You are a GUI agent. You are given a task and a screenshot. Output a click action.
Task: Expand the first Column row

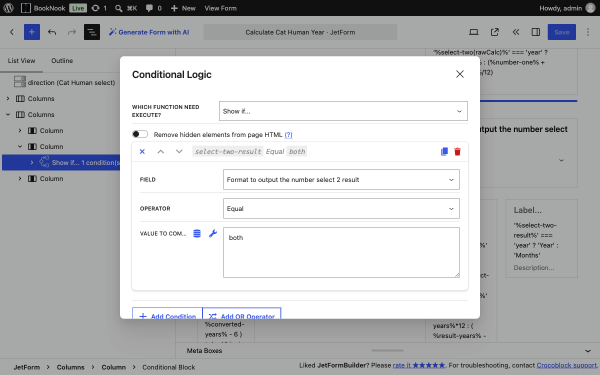pos(20,130)
